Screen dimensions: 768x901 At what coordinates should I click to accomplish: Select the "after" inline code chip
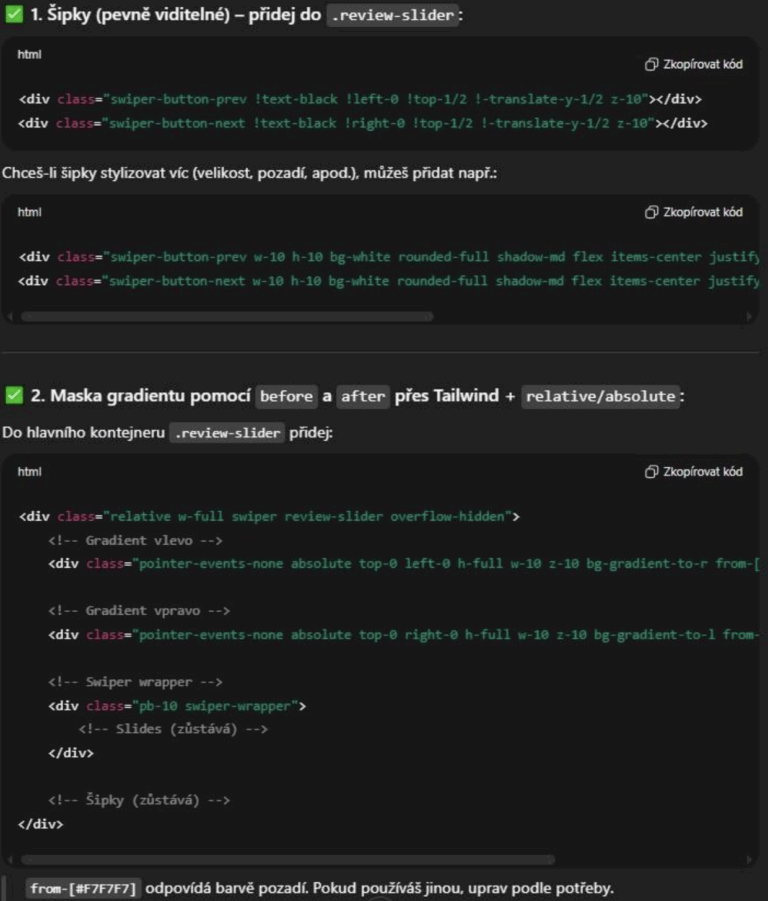(362, 397)
